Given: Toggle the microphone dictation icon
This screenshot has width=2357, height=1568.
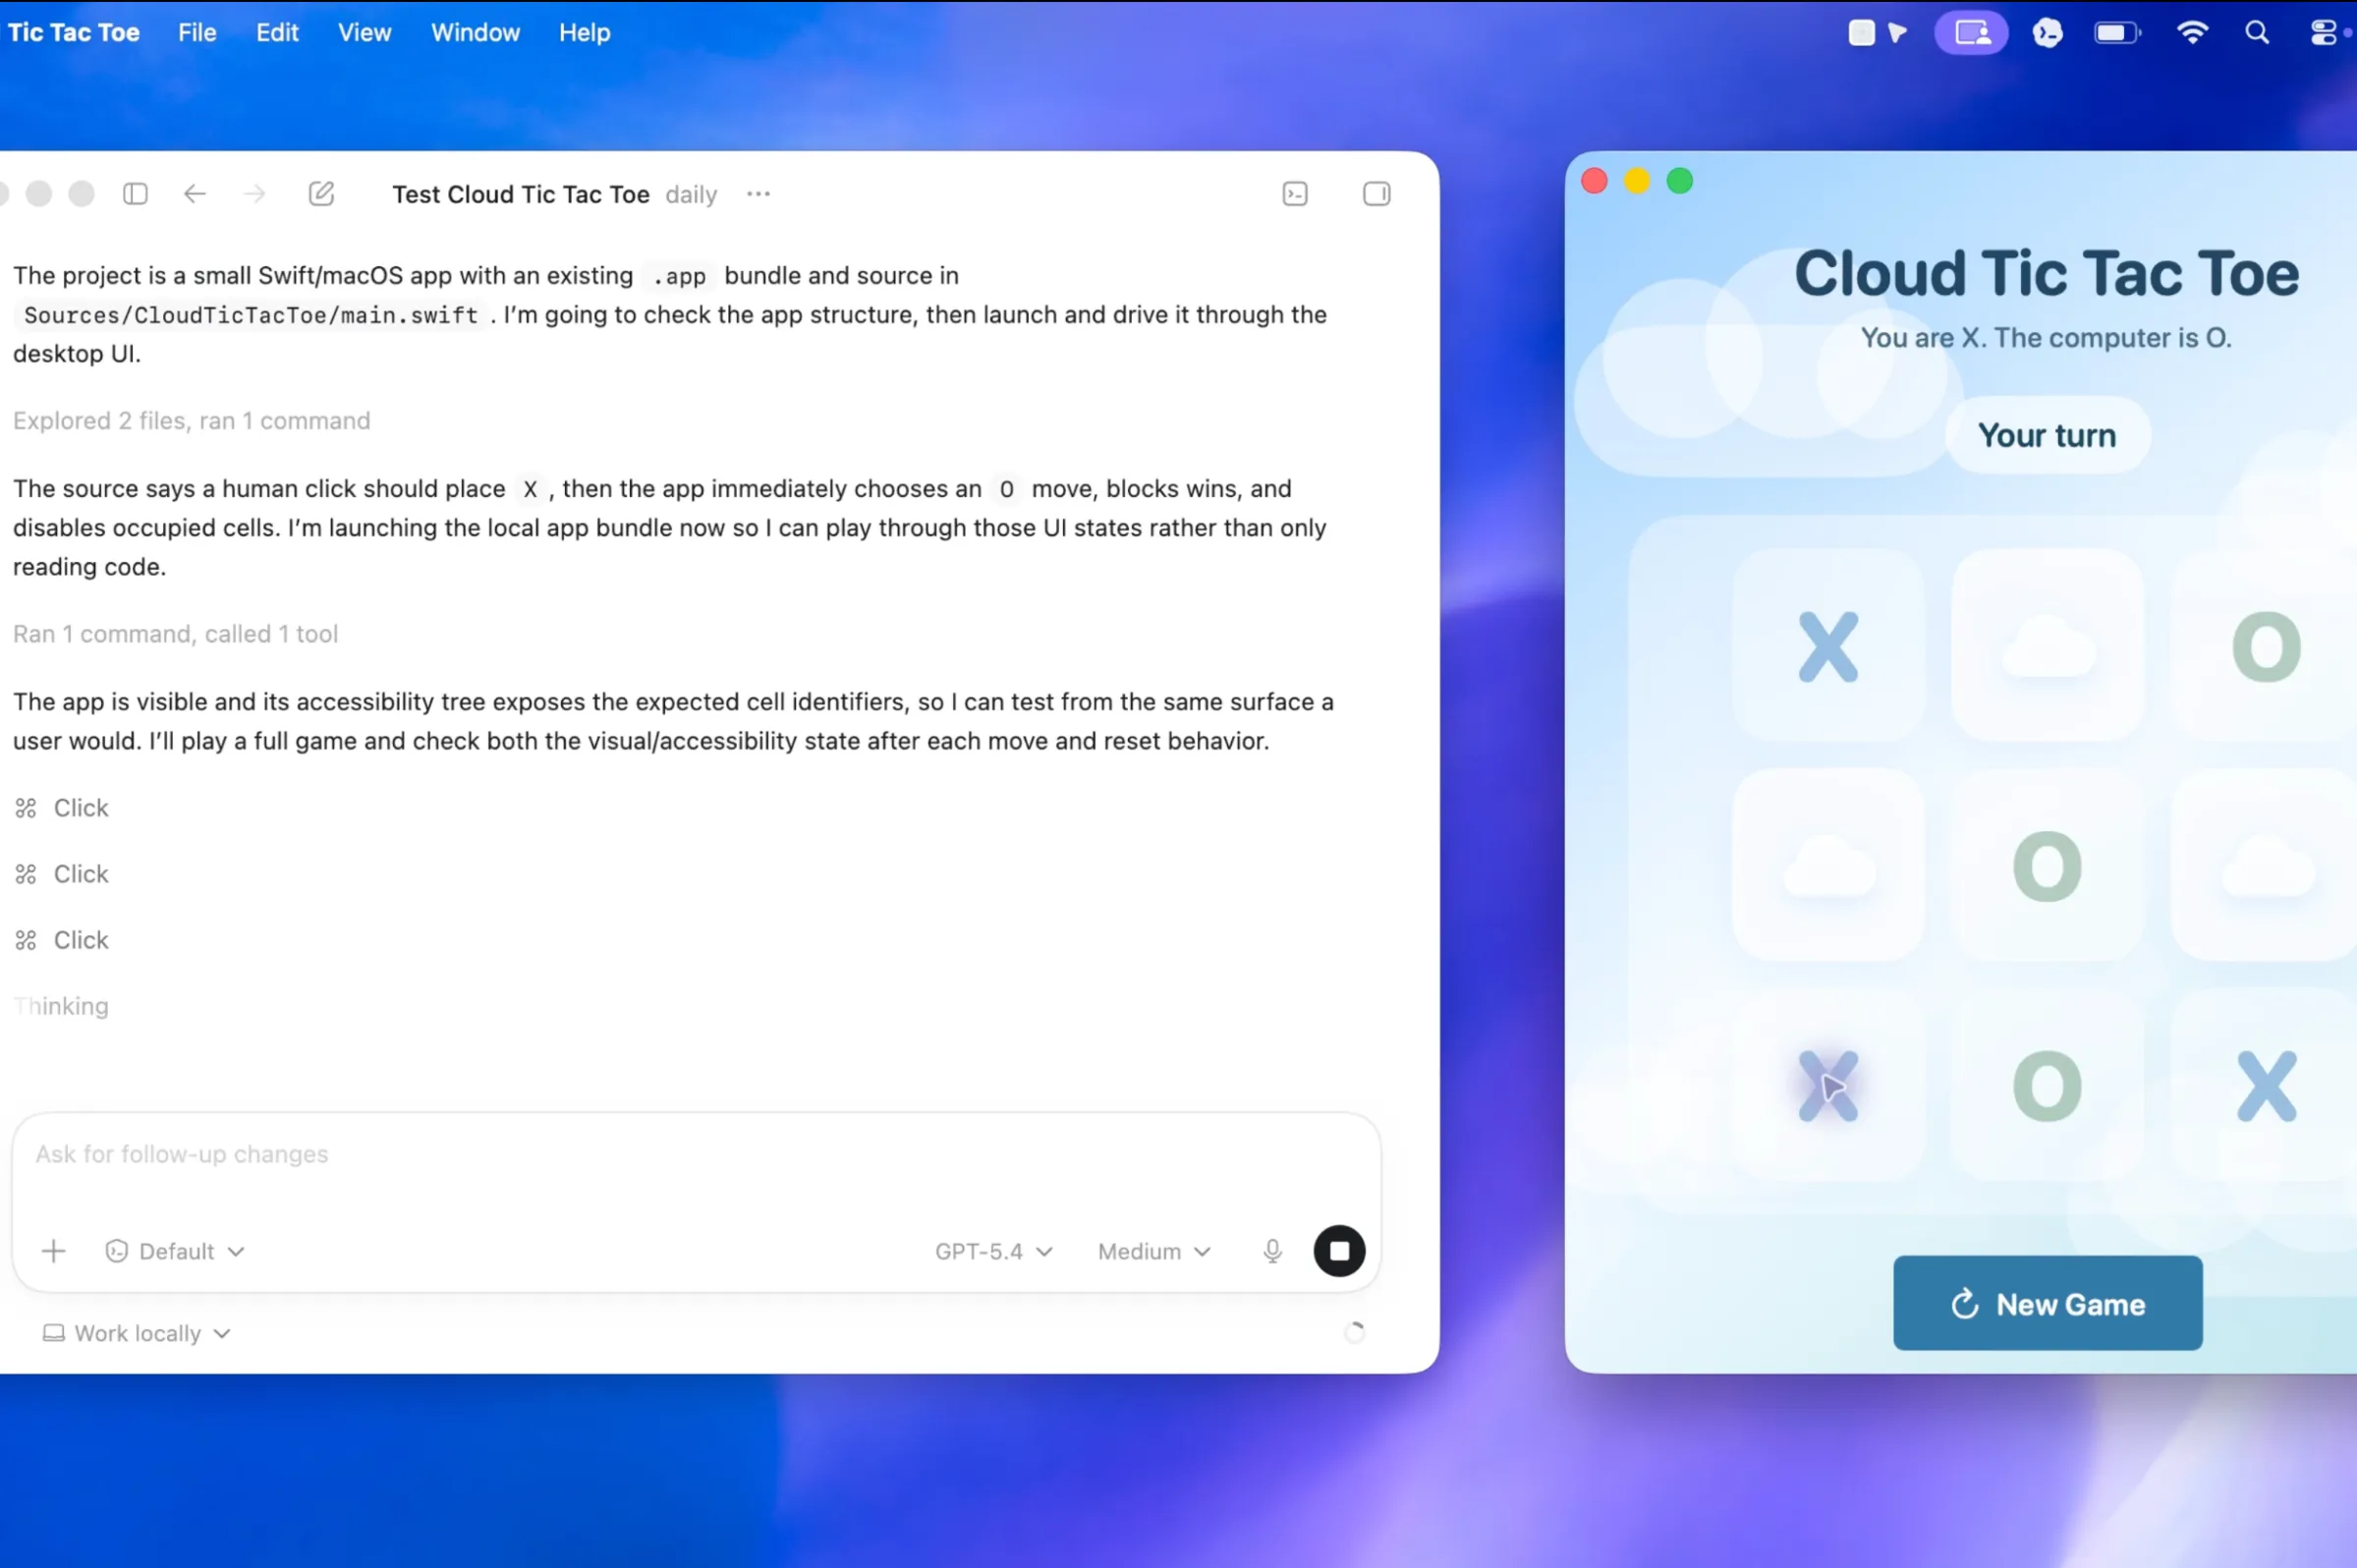Looking at the screenshot, I should coord(1272,1250).
